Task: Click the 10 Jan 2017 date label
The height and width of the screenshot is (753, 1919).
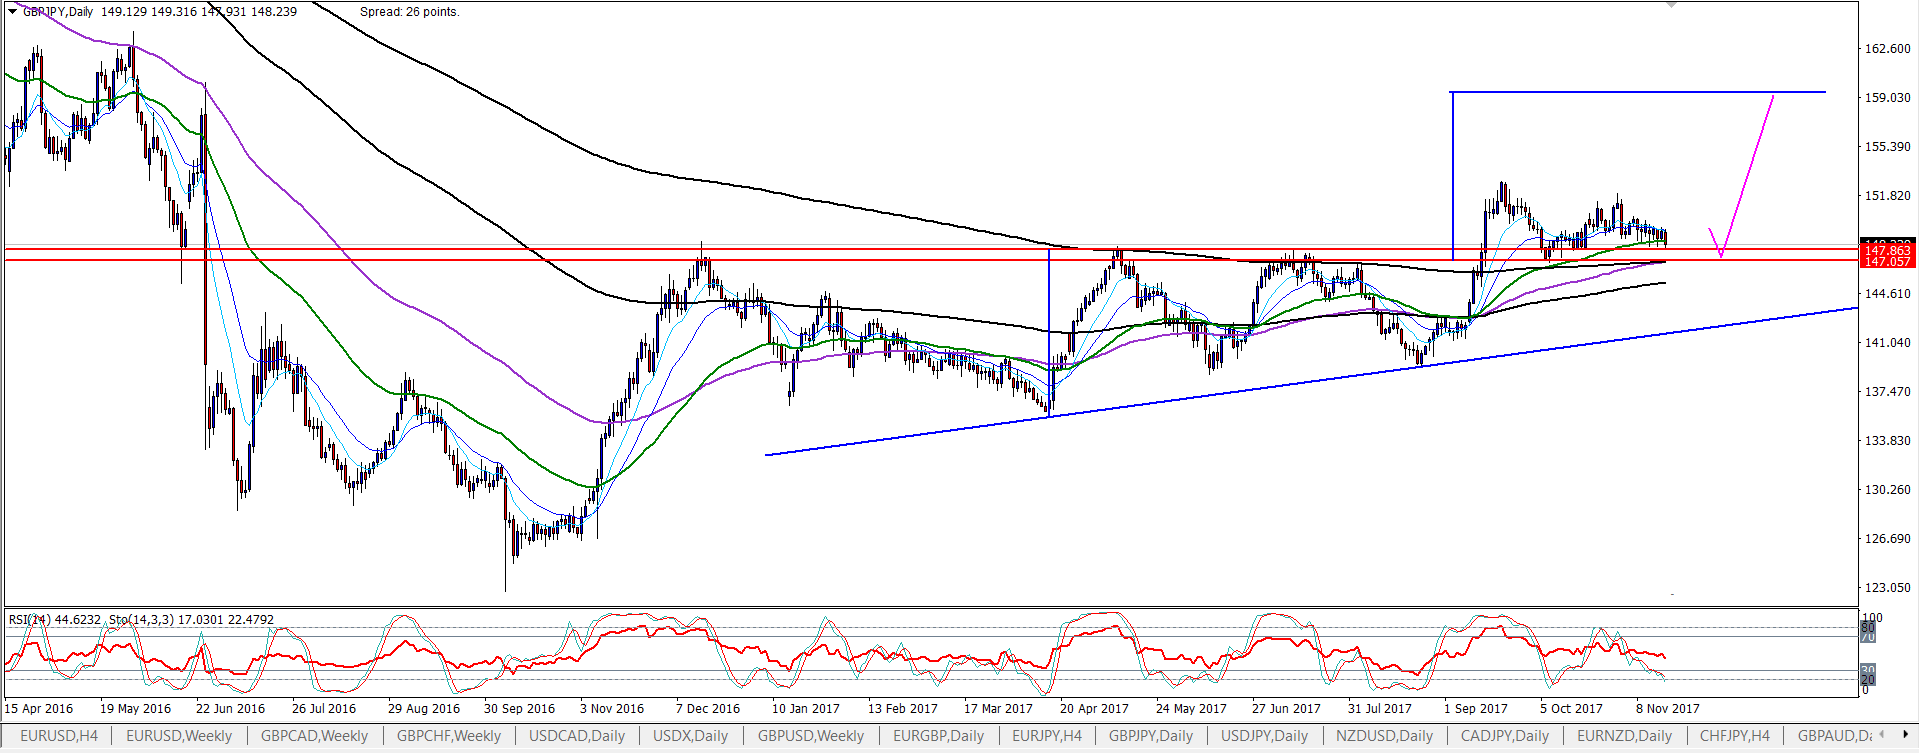Action: tap(806, 709)
